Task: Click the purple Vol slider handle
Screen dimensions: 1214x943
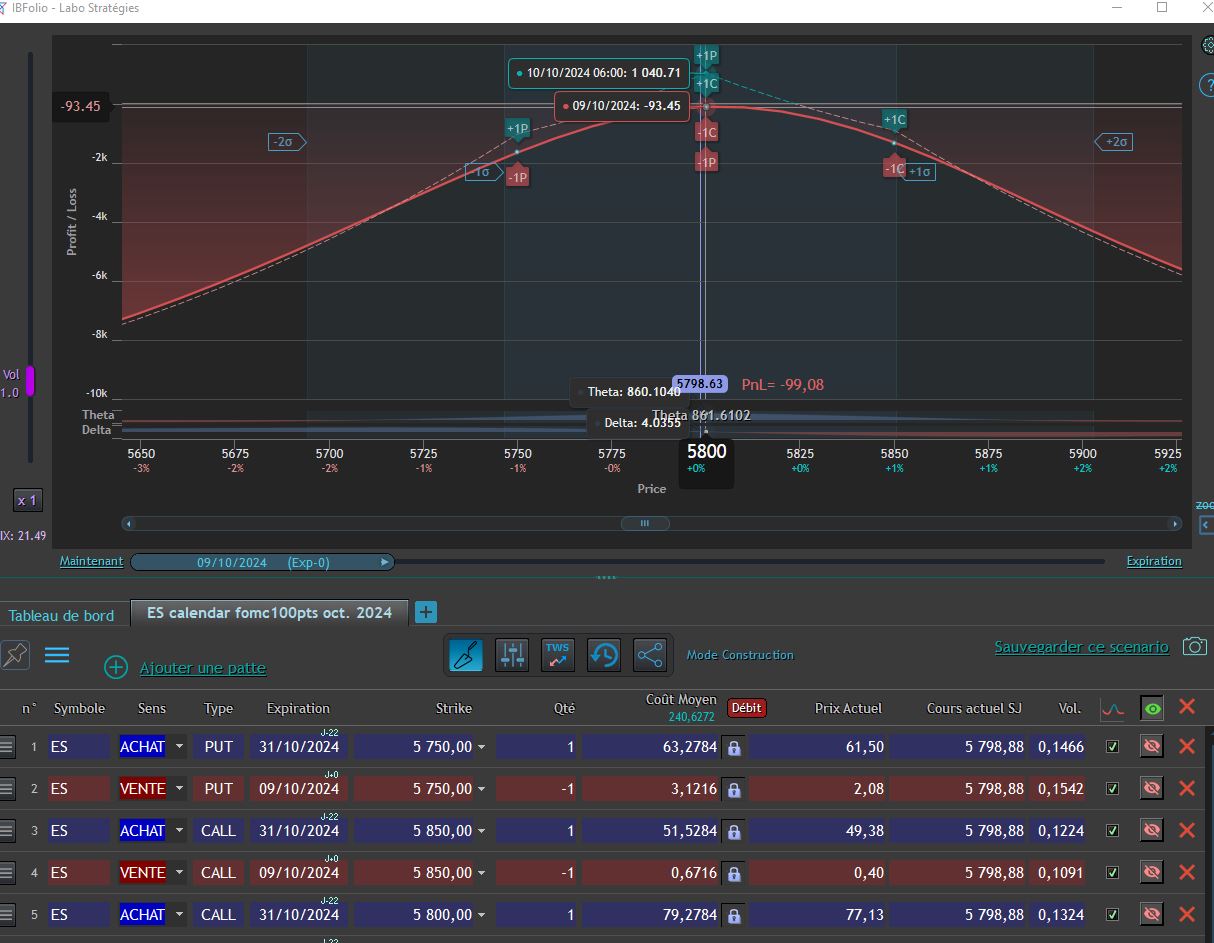Action: [x=30, y=381]
